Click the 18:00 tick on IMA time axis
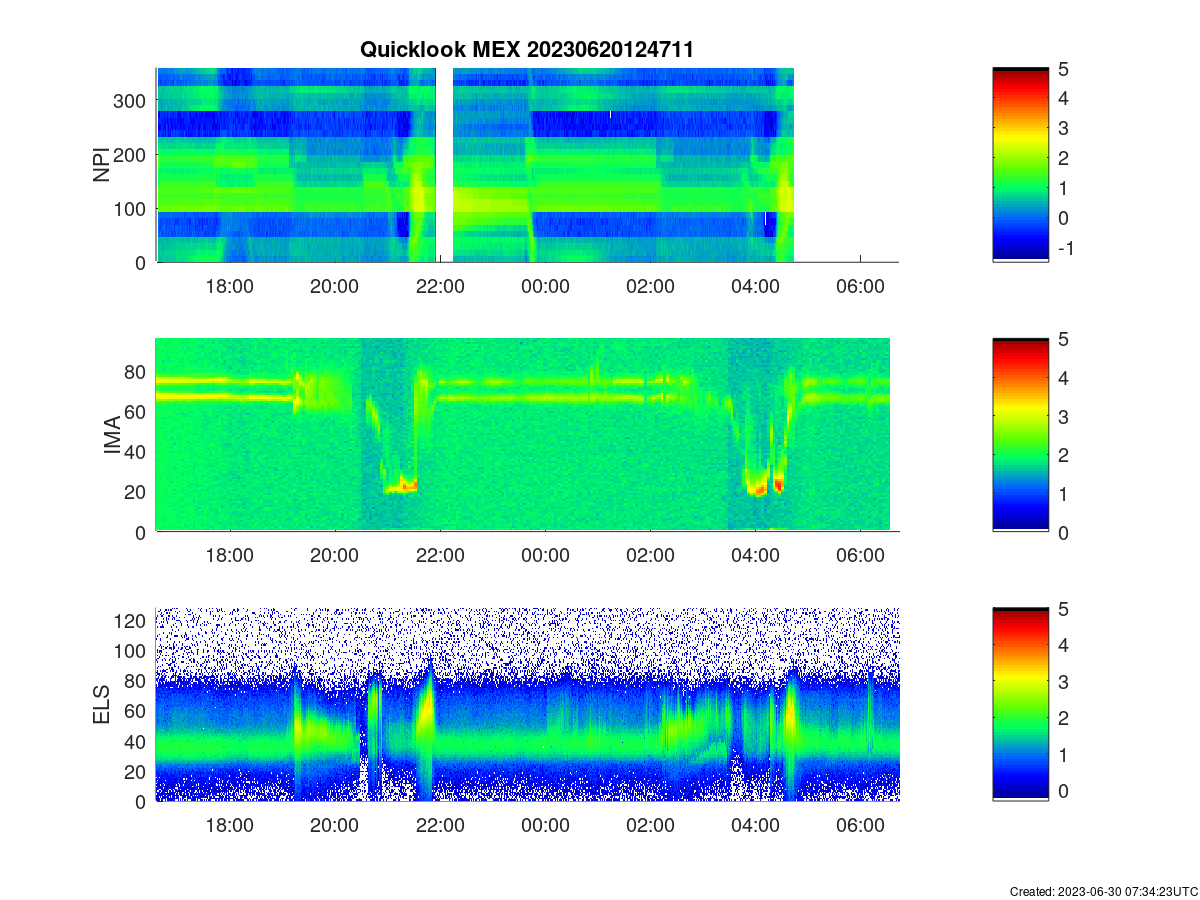Image resolution: width=1200 pixels, height=900 pixels. 229,556
